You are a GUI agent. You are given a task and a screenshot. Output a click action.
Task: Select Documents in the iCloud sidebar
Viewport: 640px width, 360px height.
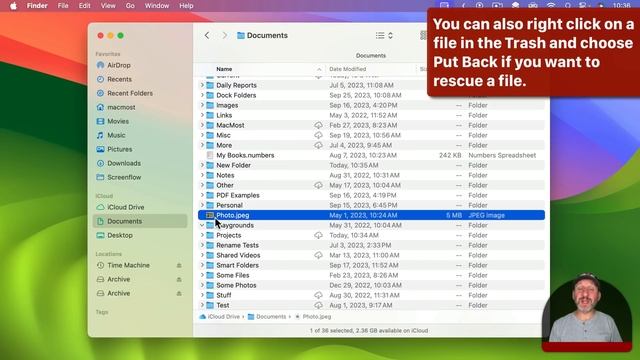(x=140, y=221)
